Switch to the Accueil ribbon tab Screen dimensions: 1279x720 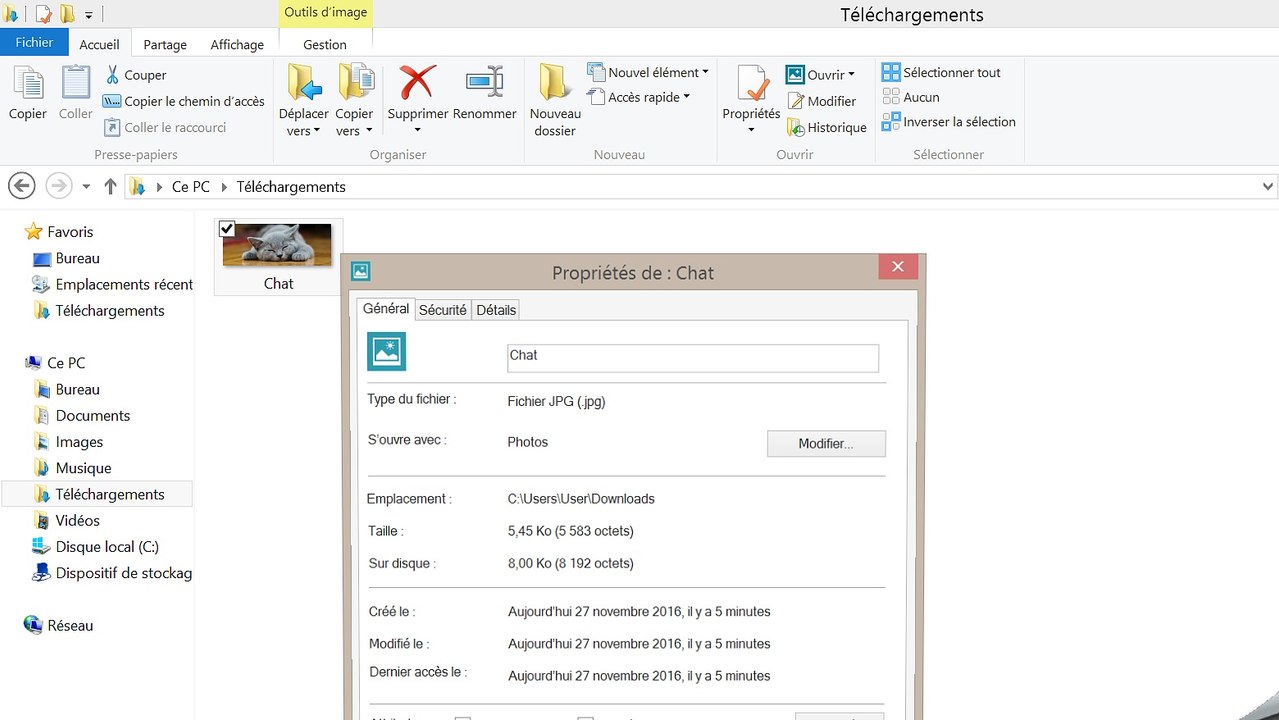[x=100, y=44]
